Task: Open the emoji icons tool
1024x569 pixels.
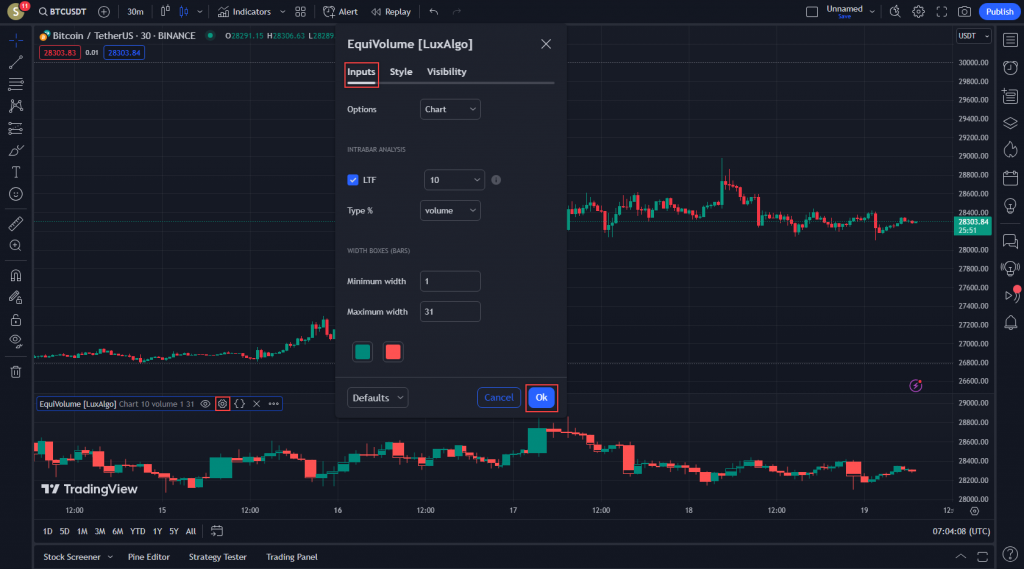Action: click(16, 194)
